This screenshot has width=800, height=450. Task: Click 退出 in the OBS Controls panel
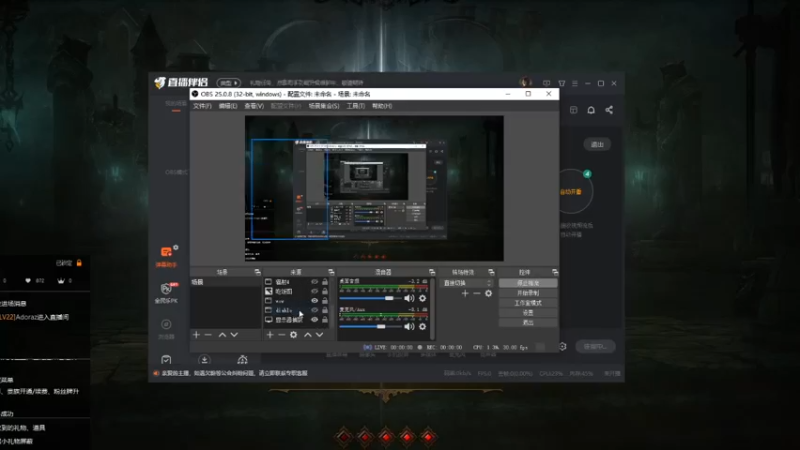[528, 322]
